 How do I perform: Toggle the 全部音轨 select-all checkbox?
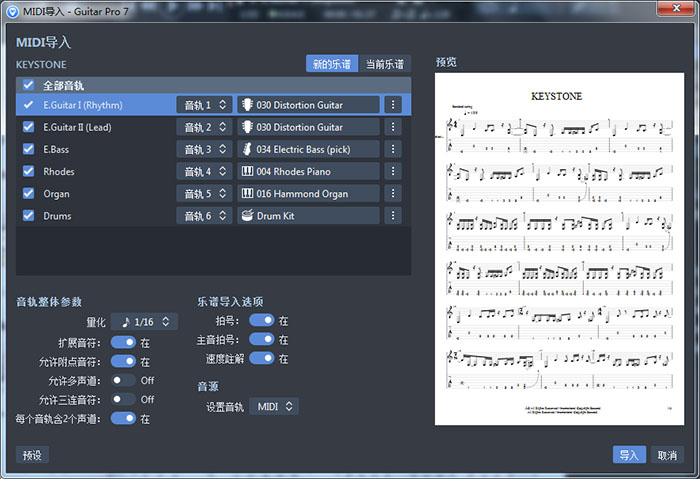pyautogui.click(x=28, y=85)
